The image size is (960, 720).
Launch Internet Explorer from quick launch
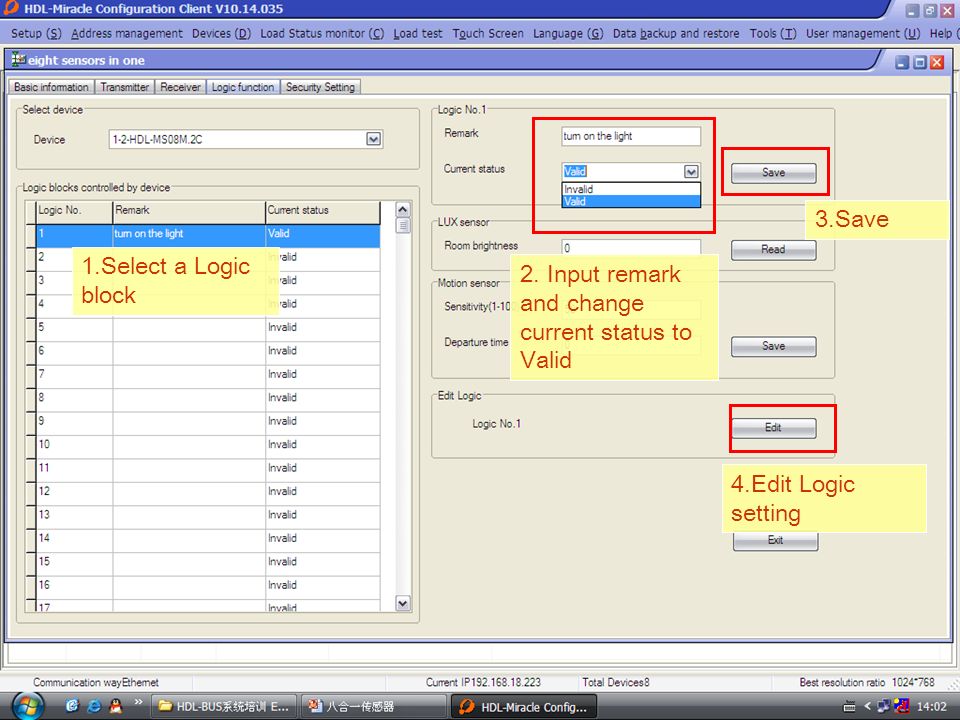94,706
